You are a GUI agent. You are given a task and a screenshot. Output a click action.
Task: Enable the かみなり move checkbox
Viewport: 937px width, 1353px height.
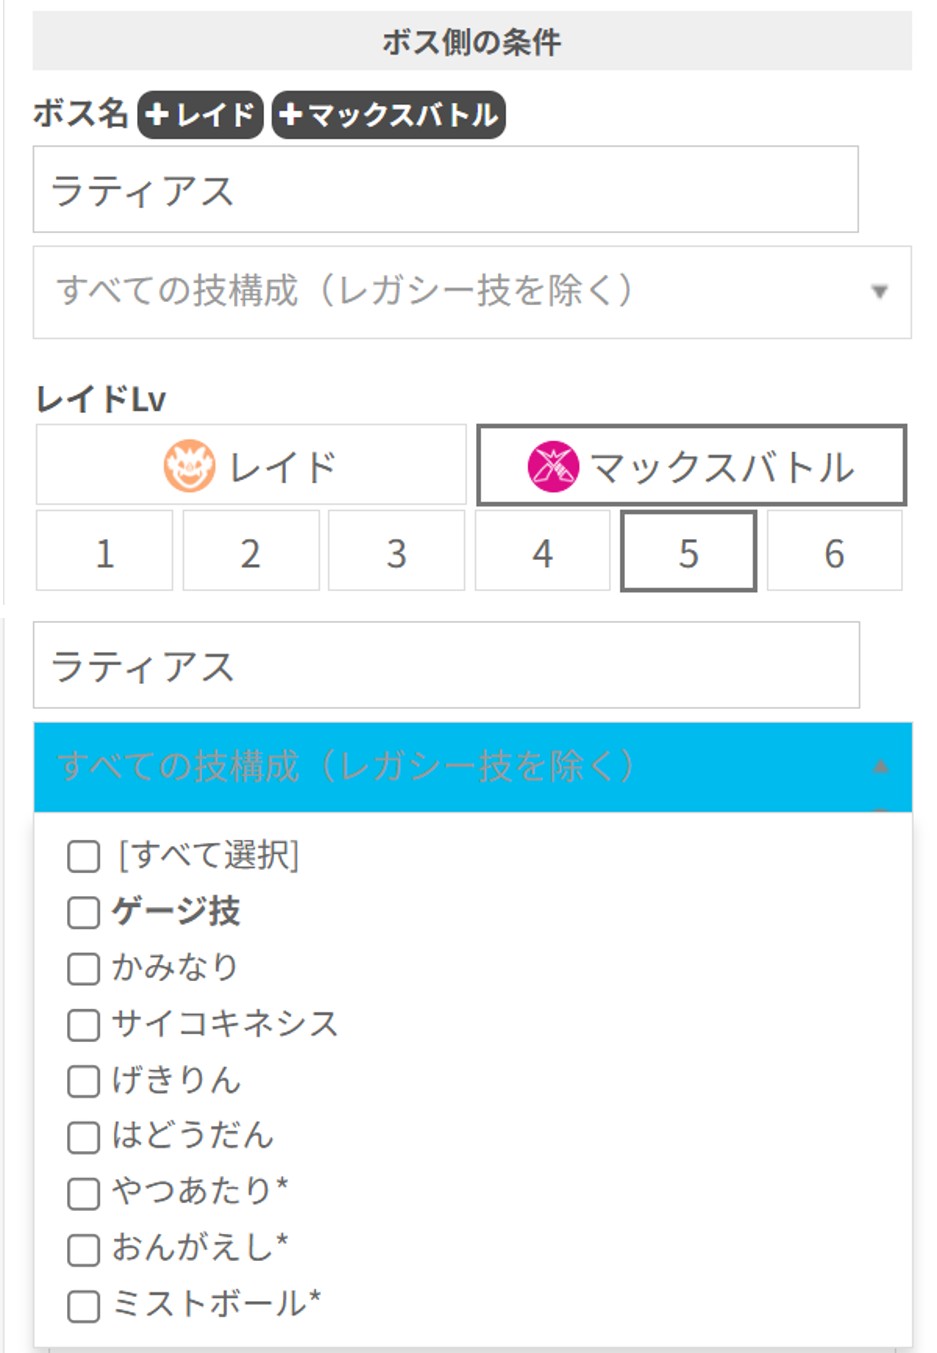click(84, 968)
